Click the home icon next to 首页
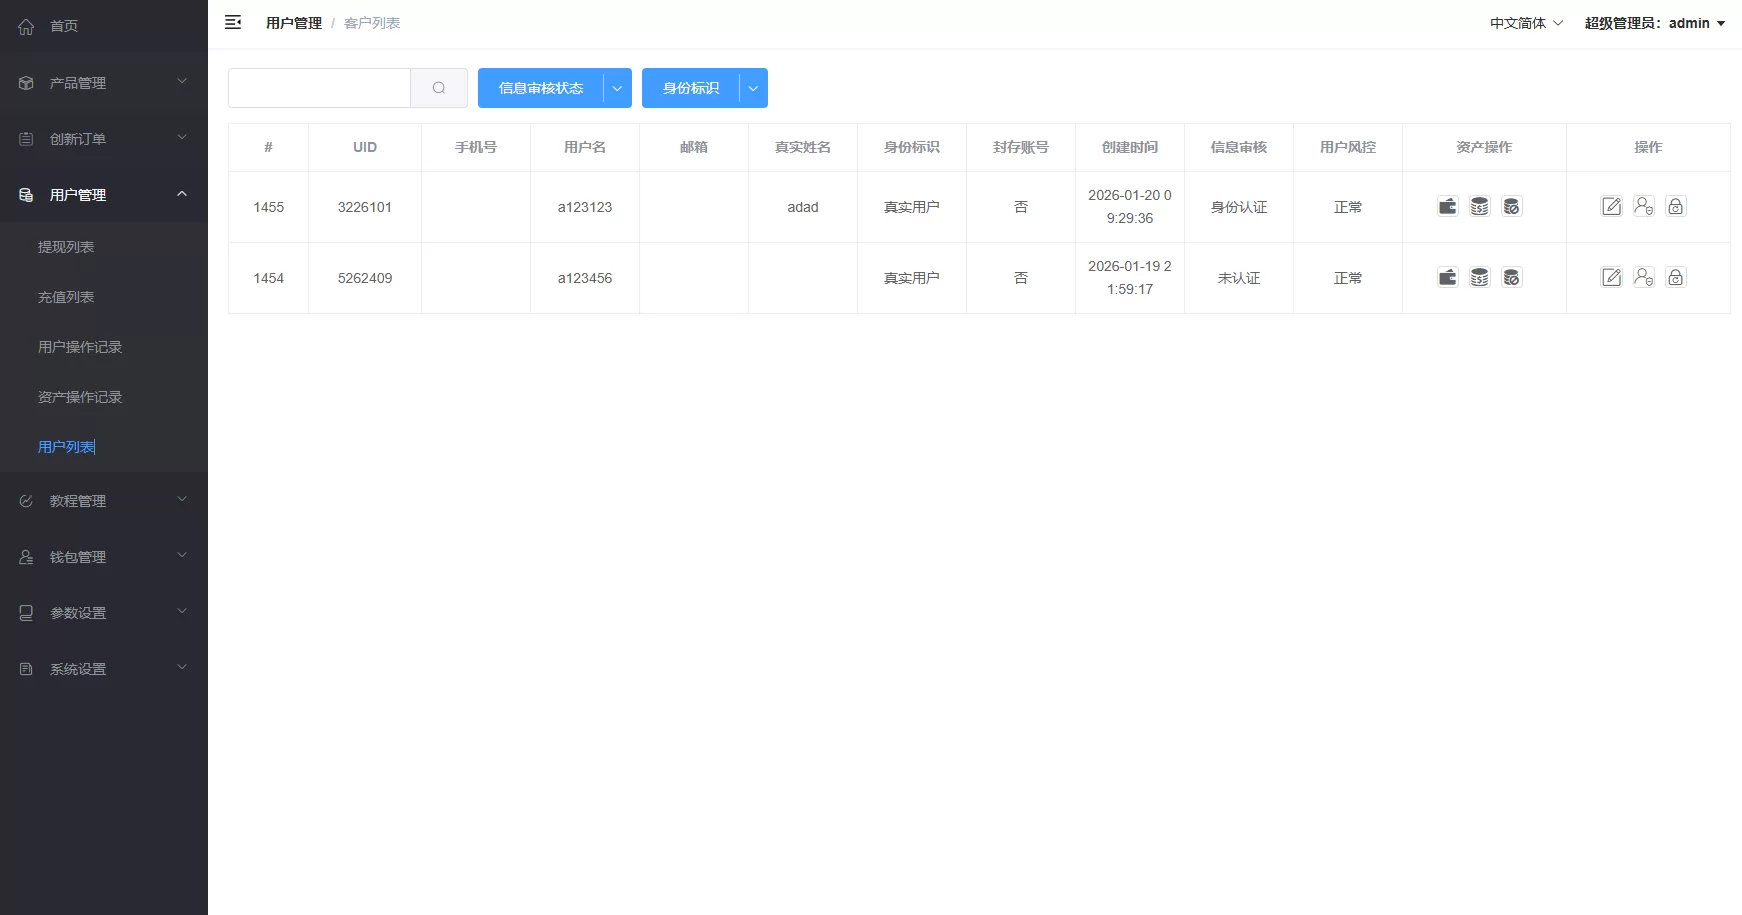Viewport: 1742px width, 915px height. pyautogui.click(x=25, y=26)
